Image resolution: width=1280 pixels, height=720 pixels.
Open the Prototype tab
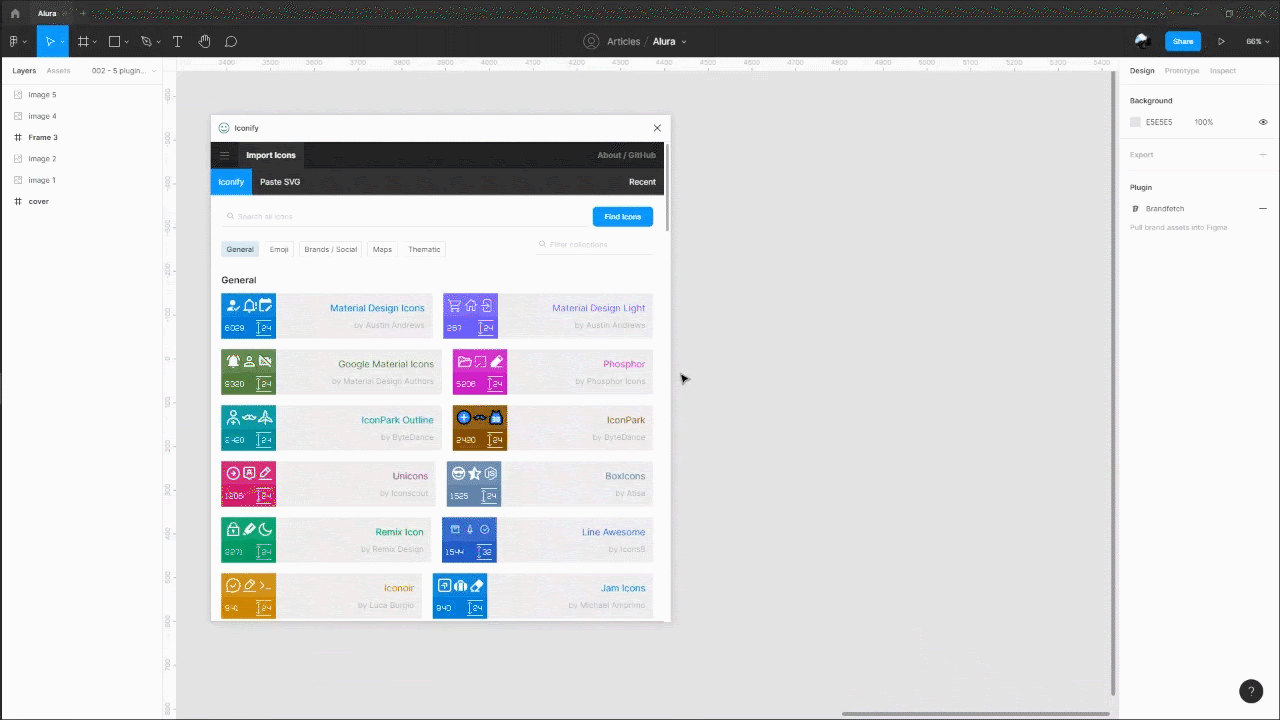coord(1182,71)
